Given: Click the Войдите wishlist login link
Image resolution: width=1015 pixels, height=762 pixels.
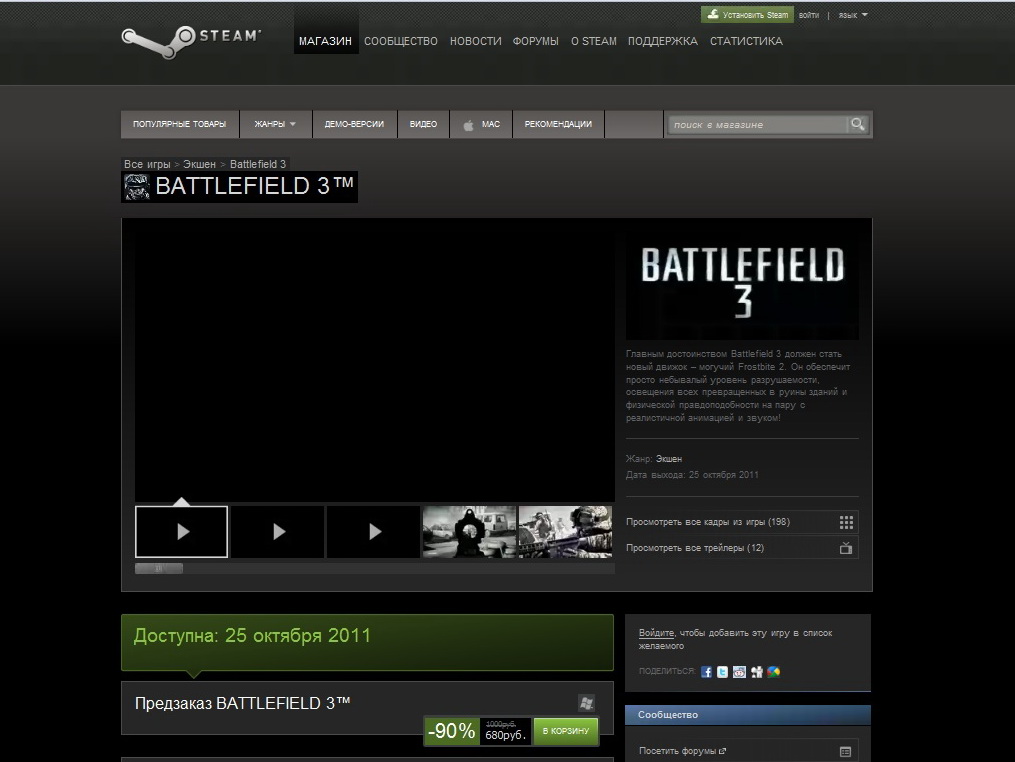Looking at the screenshot, I should coord(656,633).
